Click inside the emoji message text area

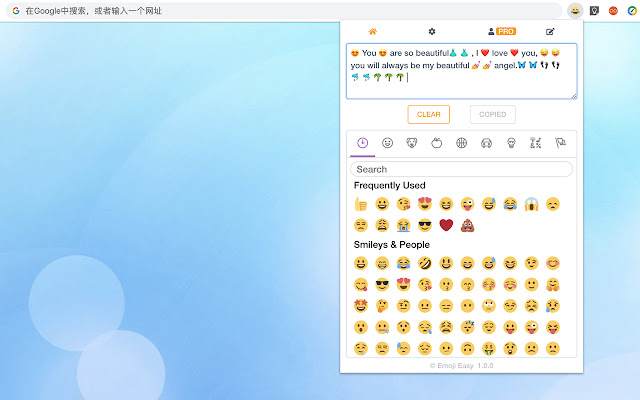(x=461, y=71)
